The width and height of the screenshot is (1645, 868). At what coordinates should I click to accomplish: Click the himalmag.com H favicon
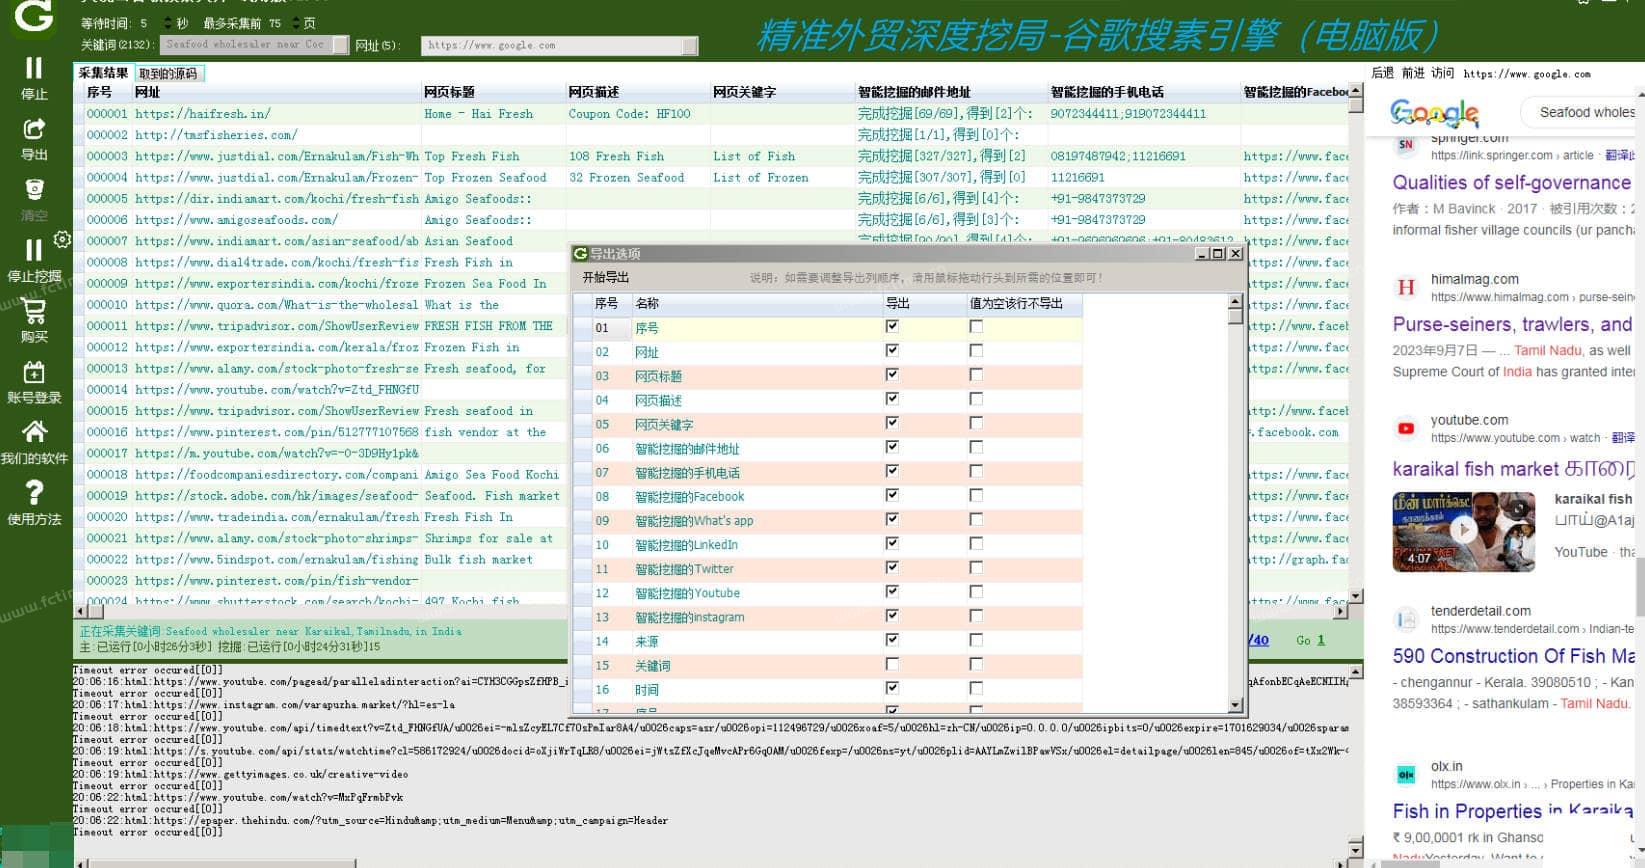point(1406,288)
